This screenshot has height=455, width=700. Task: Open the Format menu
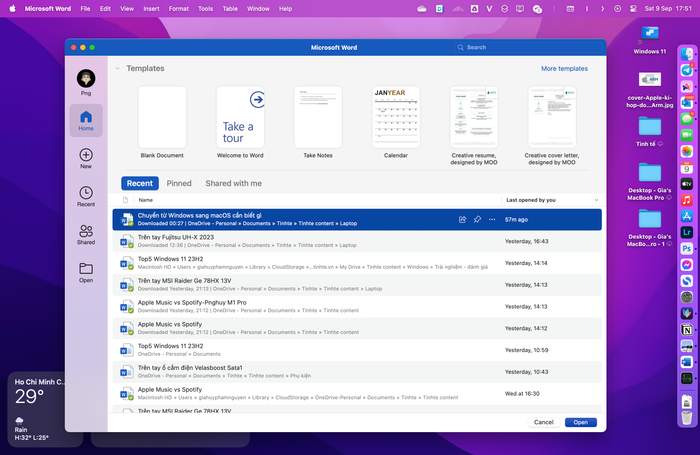[x=179, y=8]
